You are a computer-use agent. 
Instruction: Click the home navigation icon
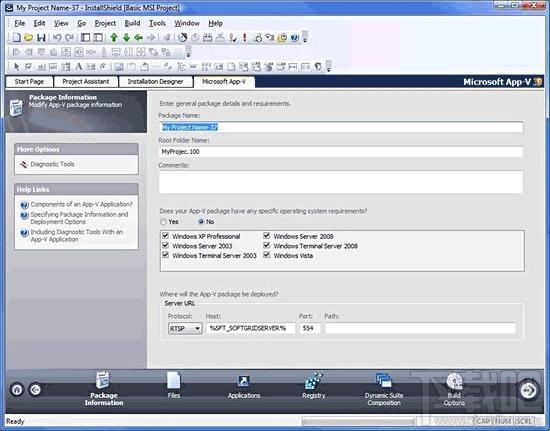click(x=17, y=389)
